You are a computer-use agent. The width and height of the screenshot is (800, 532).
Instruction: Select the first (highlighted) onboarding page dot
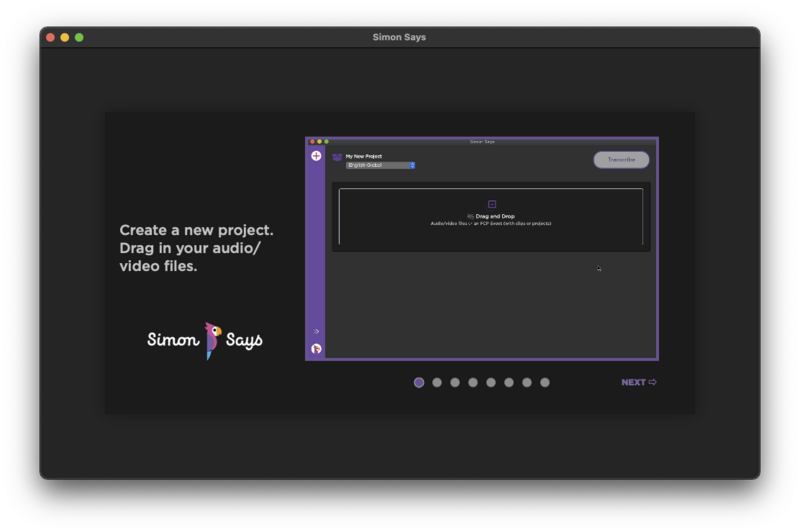pyautogui.click(x=419, y=383)
